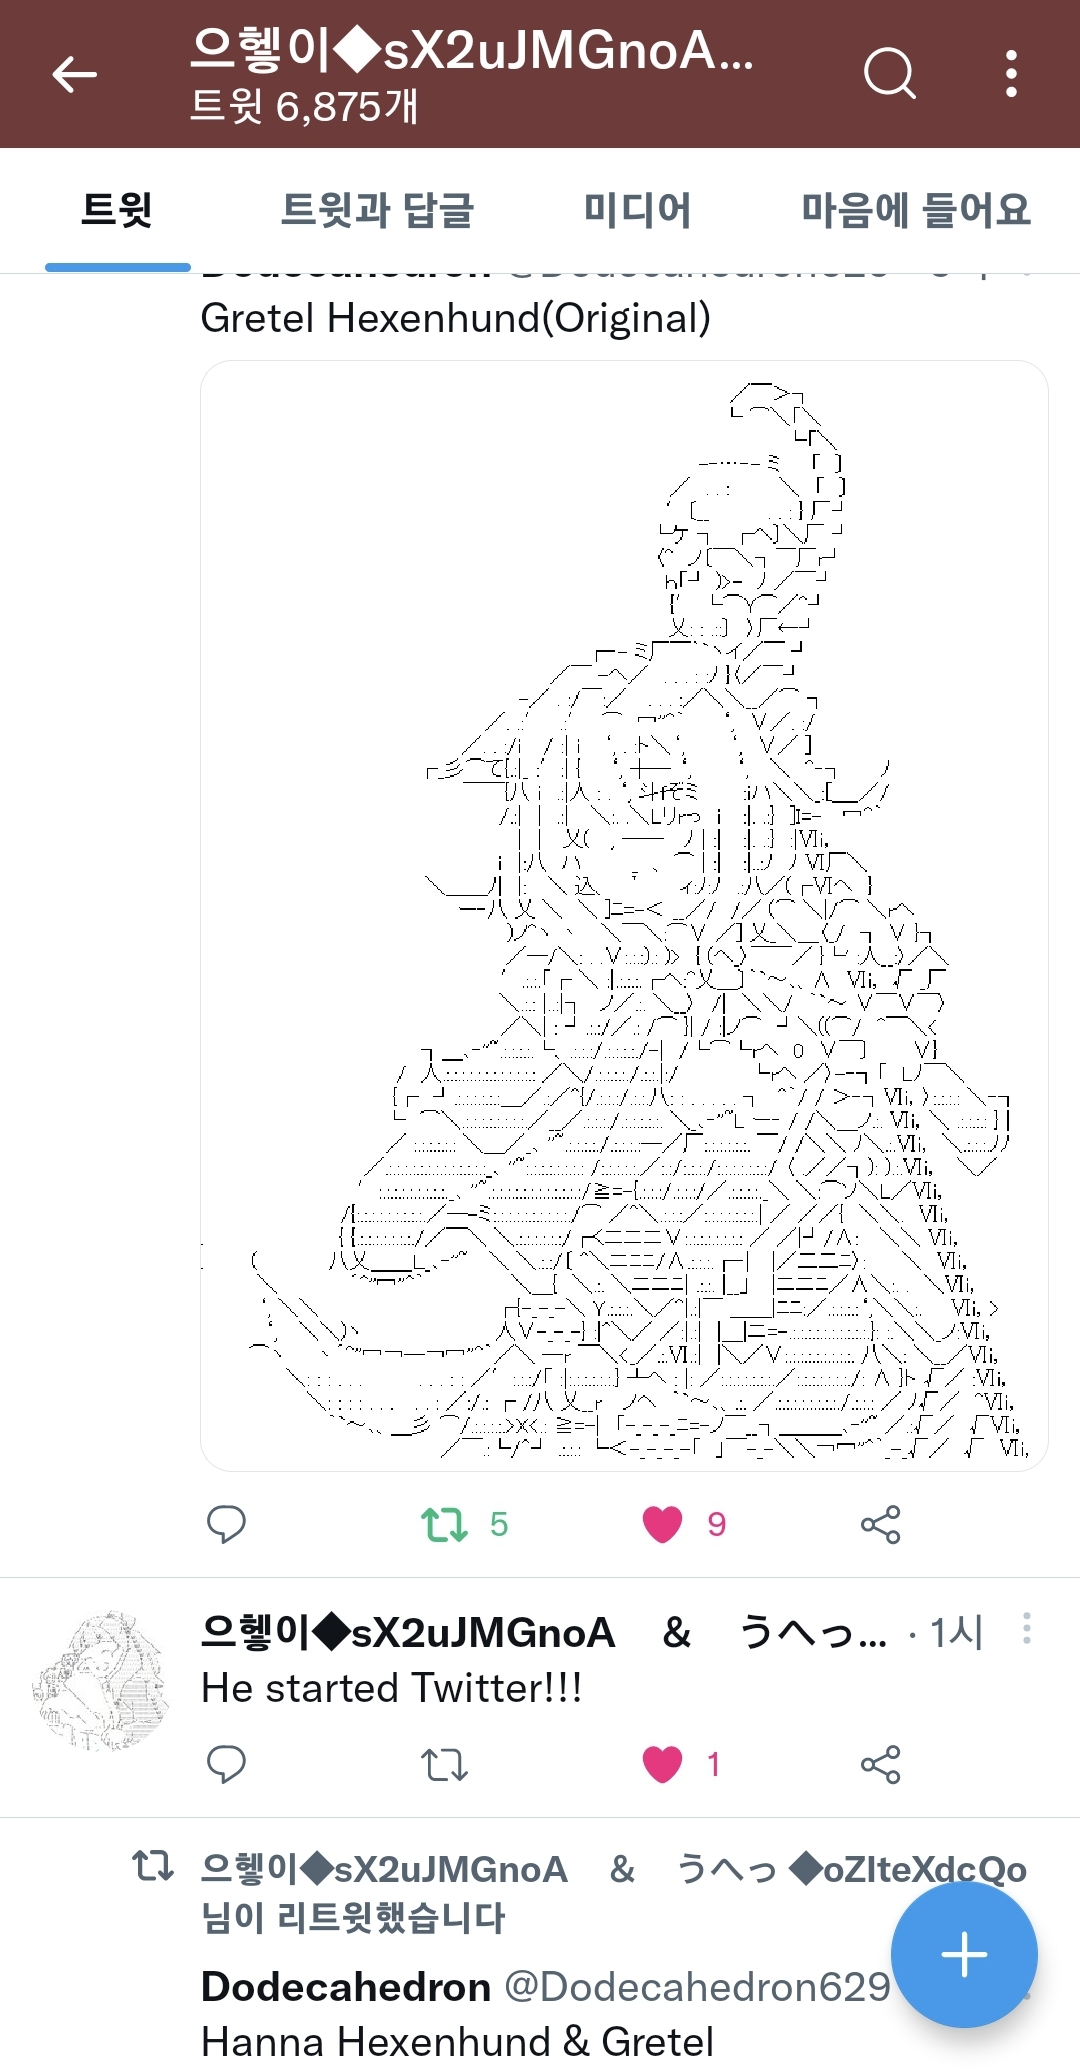Open the ASCII art image of Gretel Hexenhund
Screen dimensions: 1080x2070
pyautogui.click(x=624, y=915)
